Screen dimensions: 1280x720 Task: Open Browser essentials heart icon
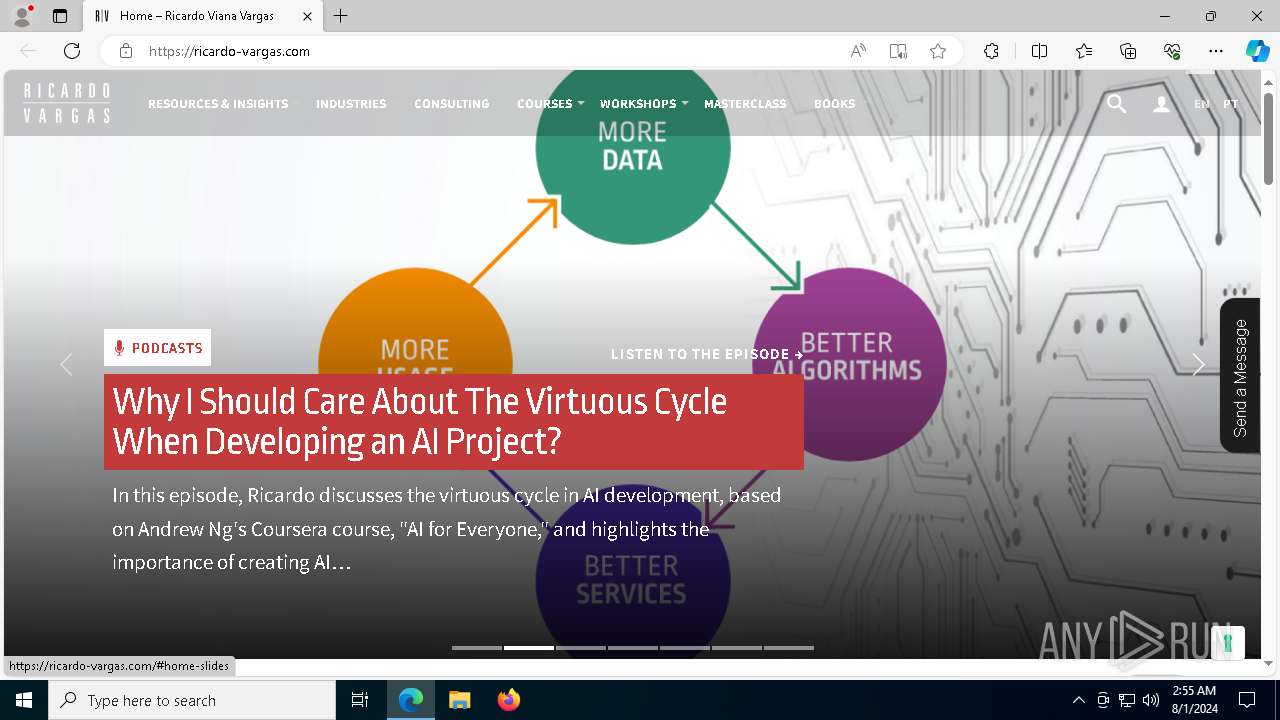click(1172, 51)
